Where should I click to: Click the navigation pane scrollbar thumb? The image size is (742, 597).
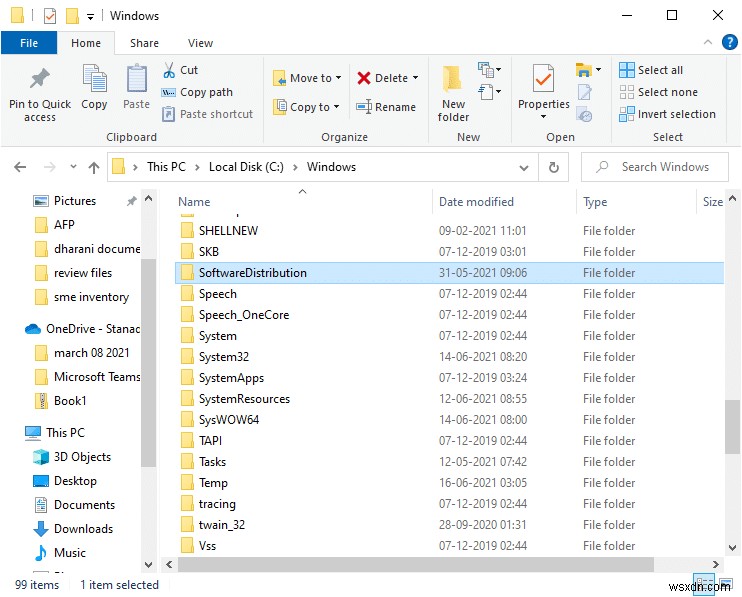click(x=148, y=363)
